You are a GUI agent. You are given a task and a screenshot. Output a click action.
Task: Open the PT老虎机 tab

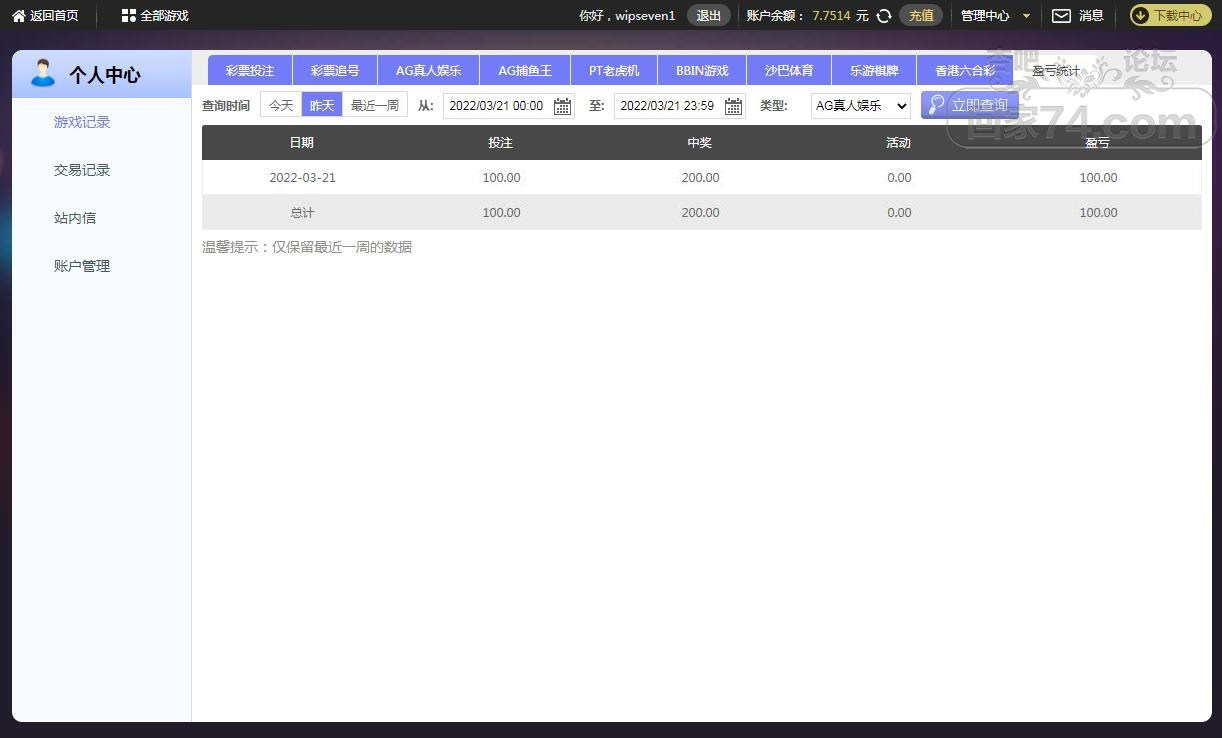[614, 71]
